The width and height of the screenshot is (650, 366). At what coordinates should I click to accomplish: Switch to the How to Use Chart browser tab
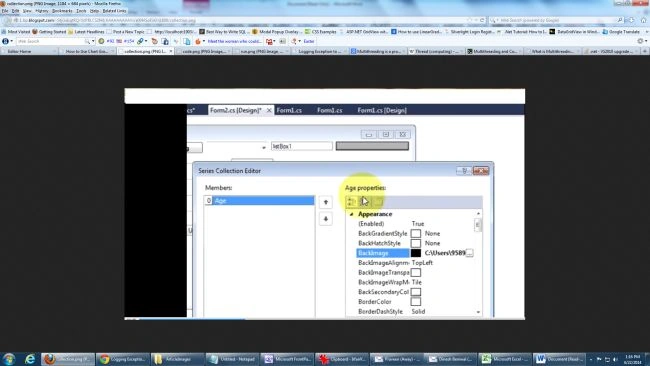[88, 51]
